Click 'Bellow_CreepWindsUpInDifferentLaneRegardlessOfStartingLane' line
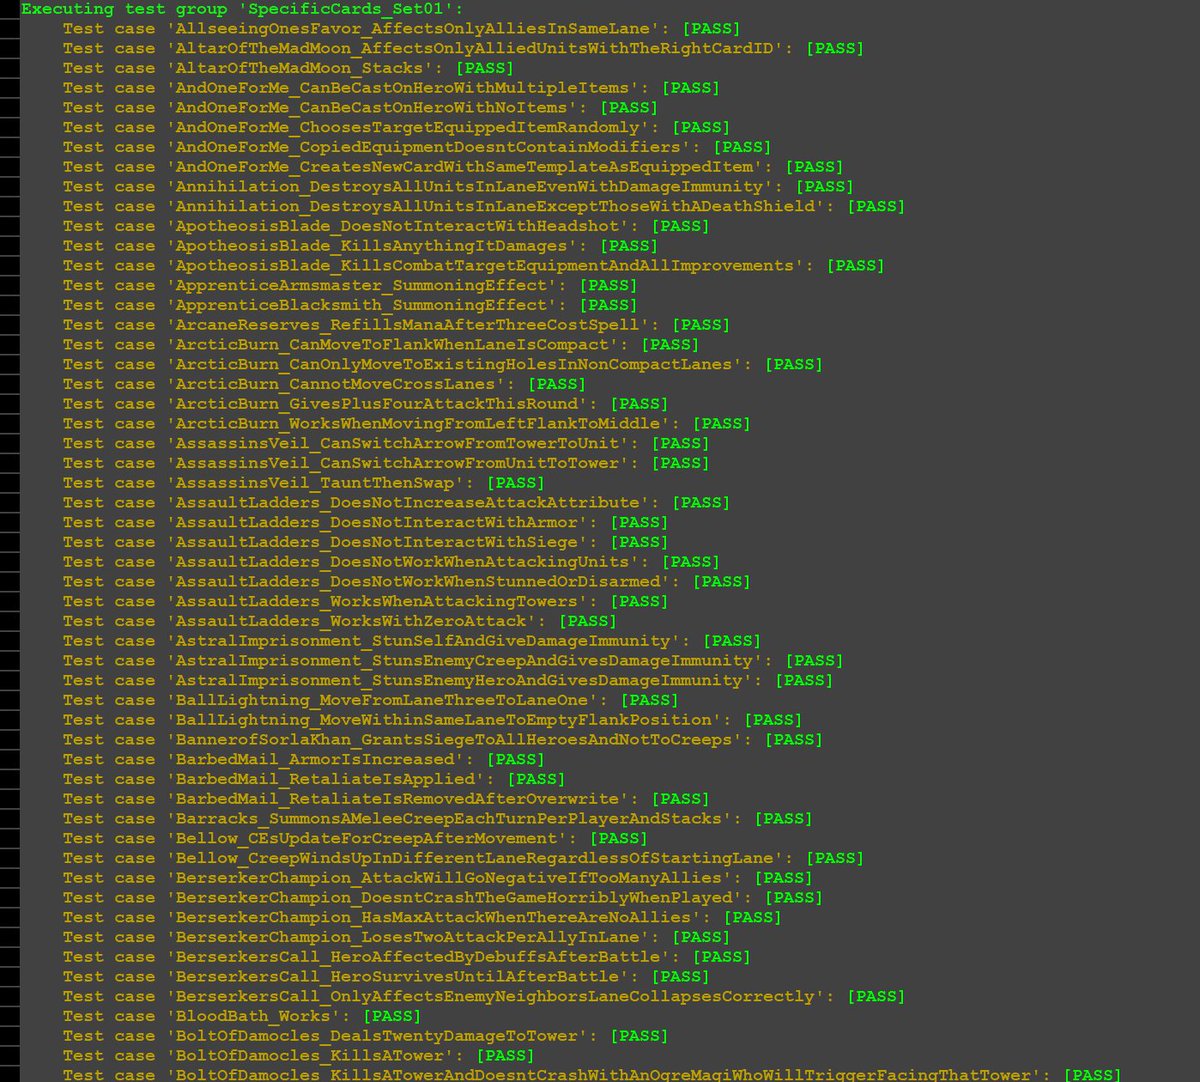Screen dimensions: 1200x1082 463,858
